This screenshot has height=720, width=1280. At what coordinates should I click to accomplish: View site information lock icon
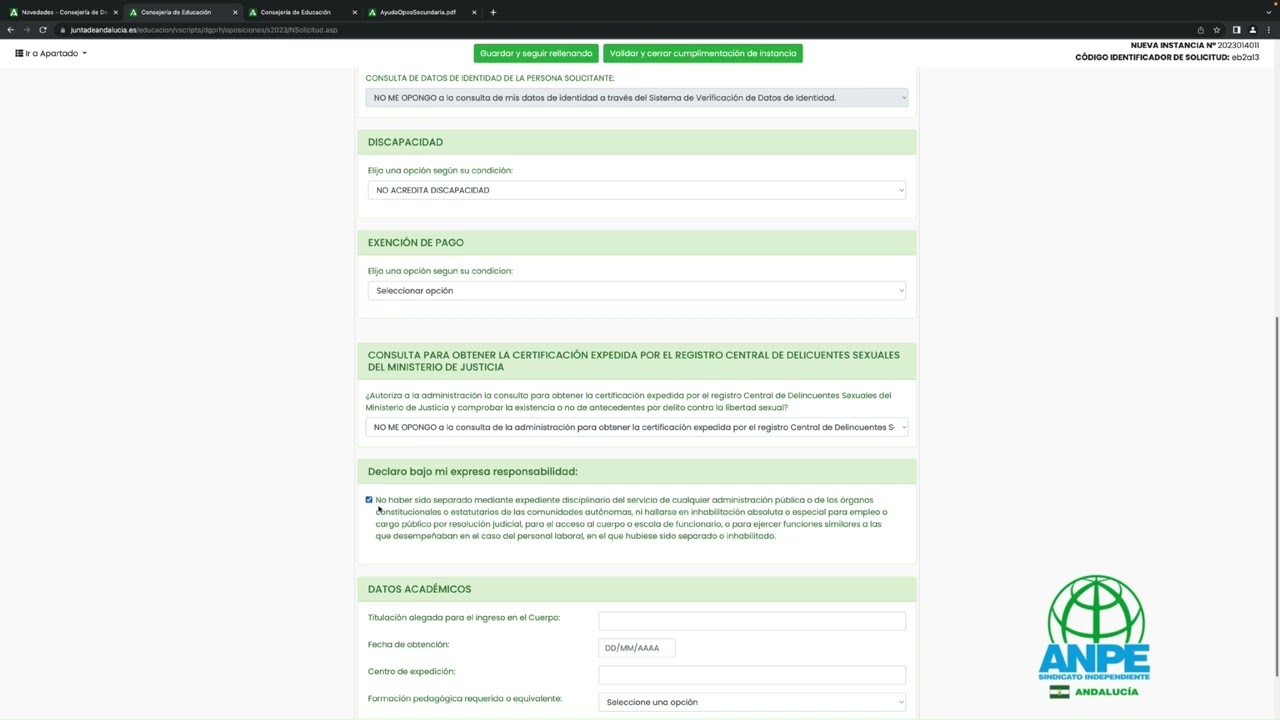coord(63,30)
